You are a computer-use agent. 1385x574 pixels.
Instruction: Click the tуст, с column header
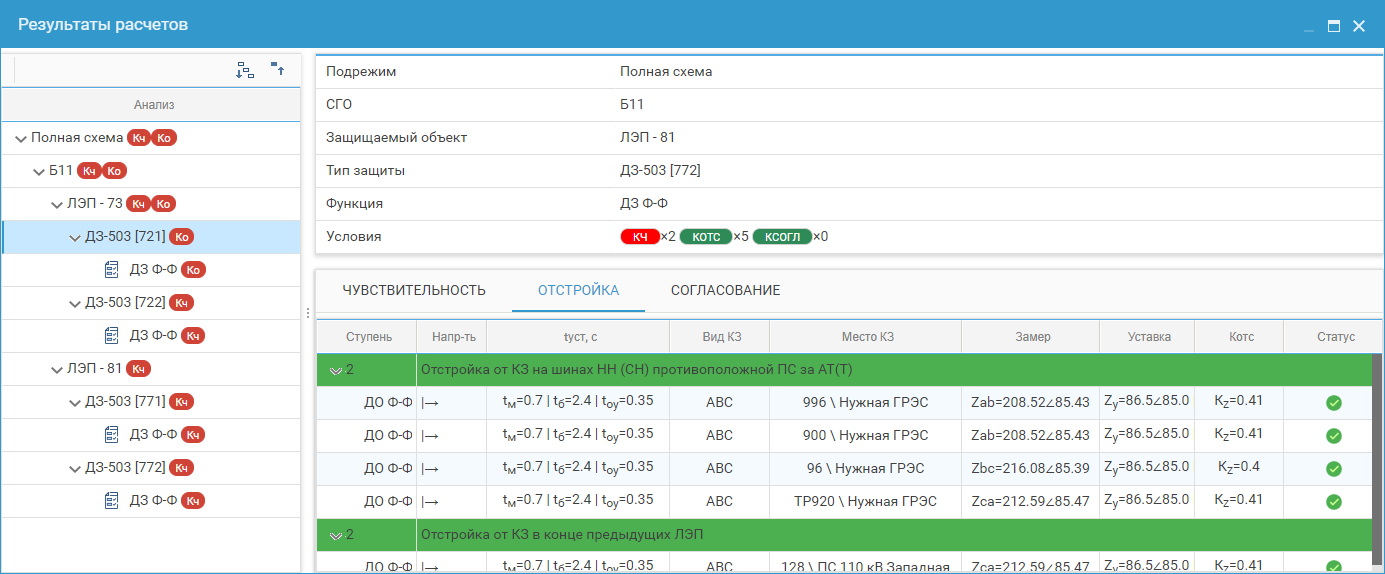tap(579, 337)
